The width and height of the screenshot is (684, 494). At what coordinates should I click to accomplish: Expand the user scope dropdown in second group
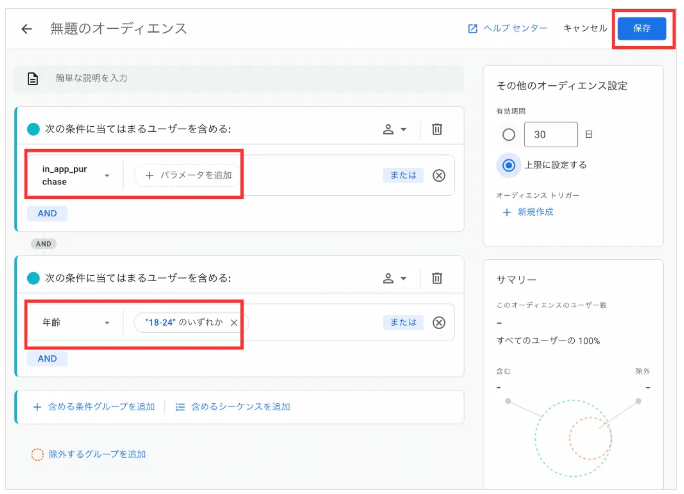[395, 278]
